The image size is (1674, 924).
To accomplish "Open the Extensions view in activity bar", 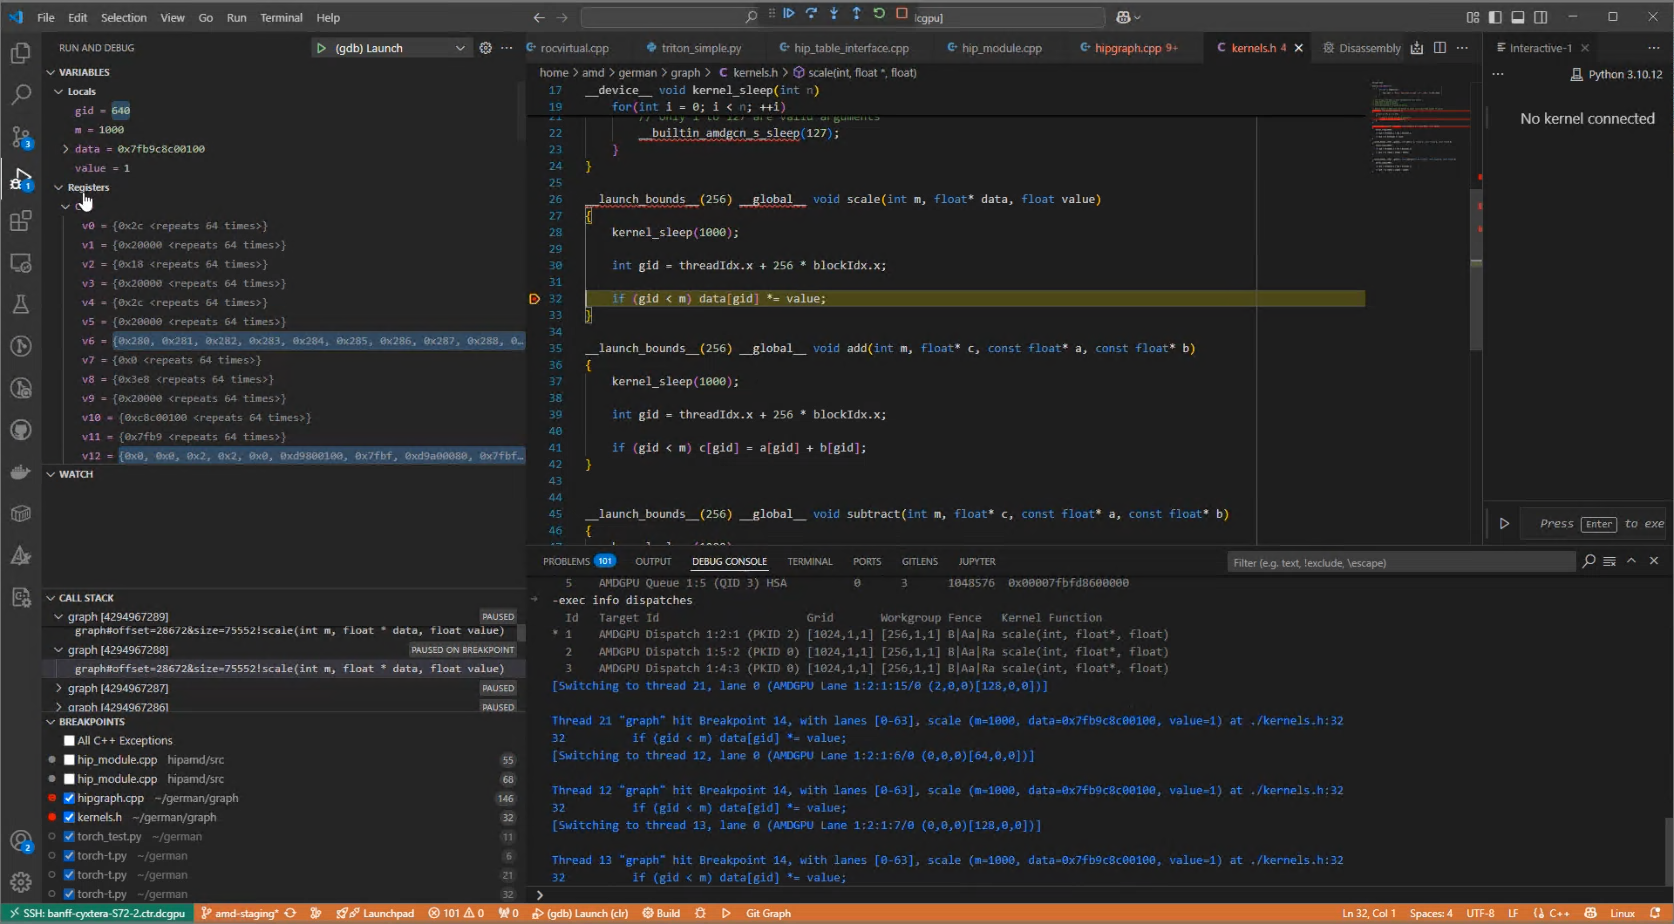I will 20,221.
